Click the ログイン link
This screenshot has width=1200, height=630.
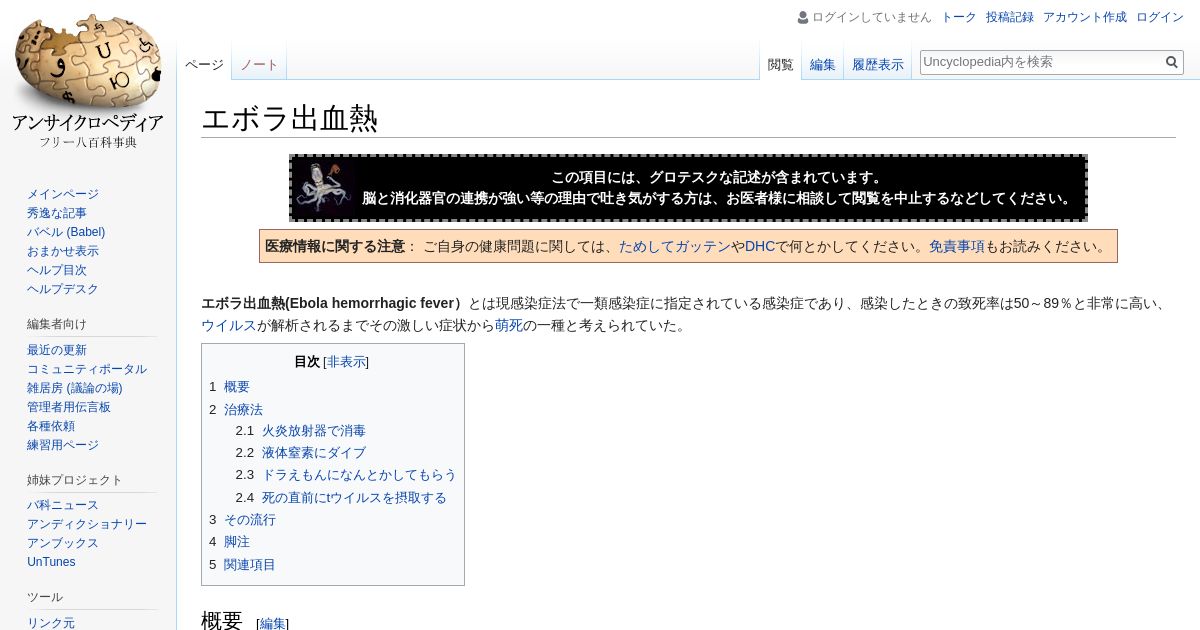click(1160, 17)
